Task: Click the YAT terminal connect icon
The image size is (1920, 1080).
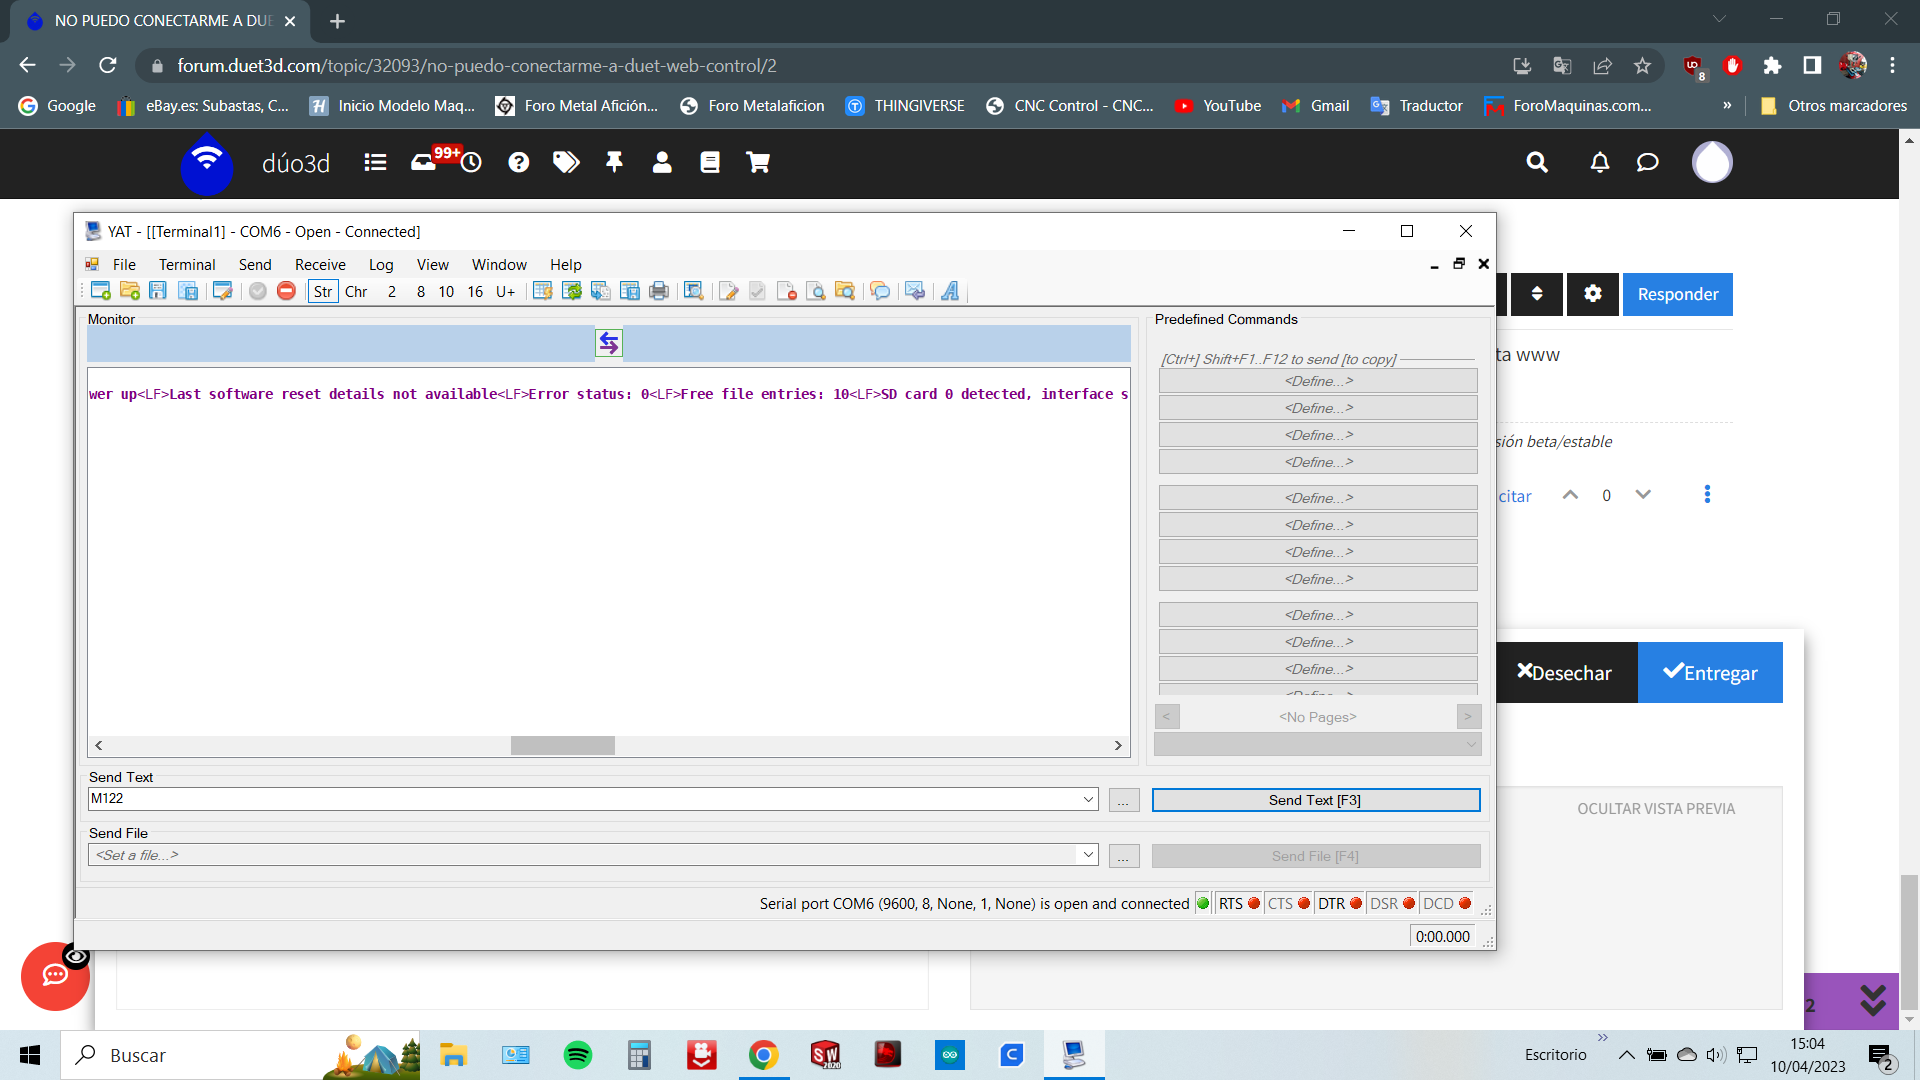Action: (x=260, y=291)
